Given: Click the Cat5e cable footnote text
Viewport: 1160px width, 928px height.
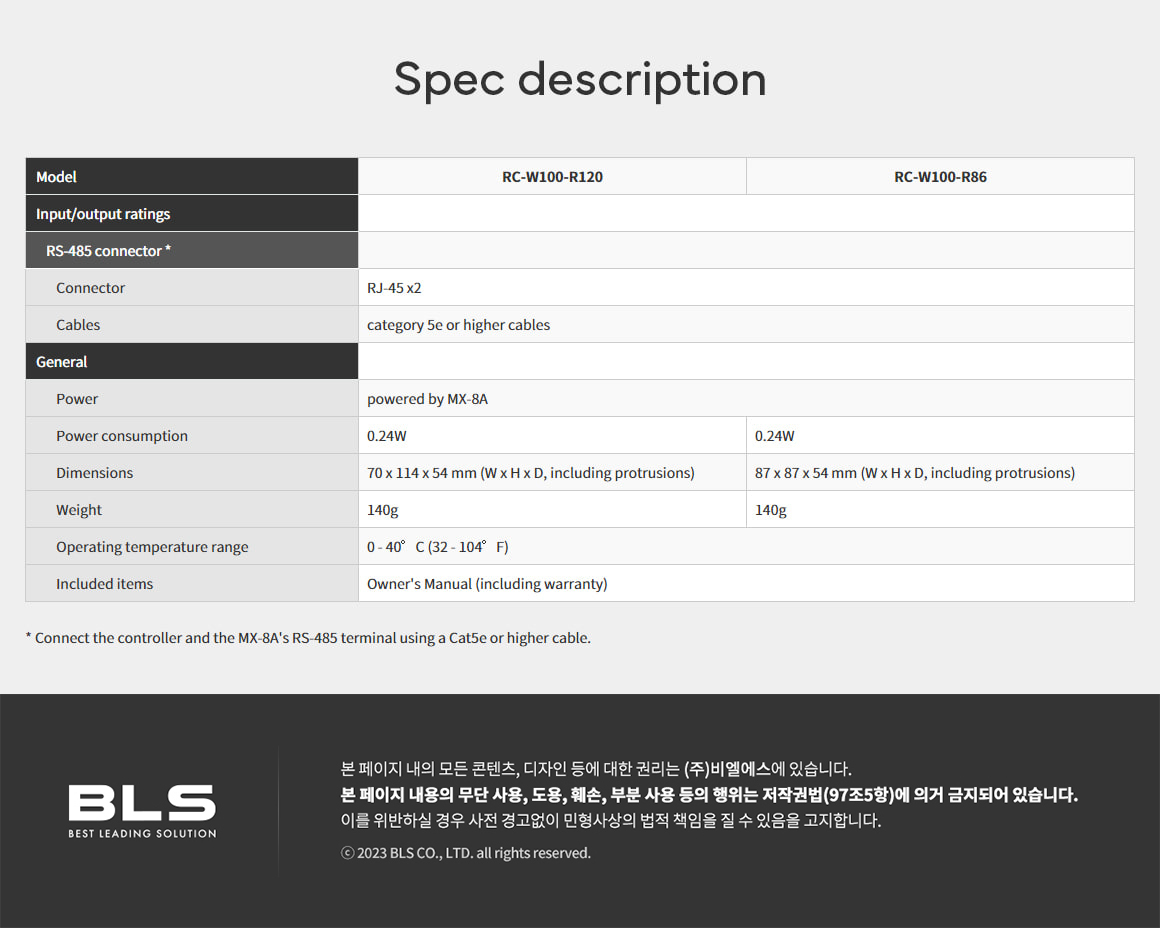Looking at the screenshot, I should tap(308, 637).
